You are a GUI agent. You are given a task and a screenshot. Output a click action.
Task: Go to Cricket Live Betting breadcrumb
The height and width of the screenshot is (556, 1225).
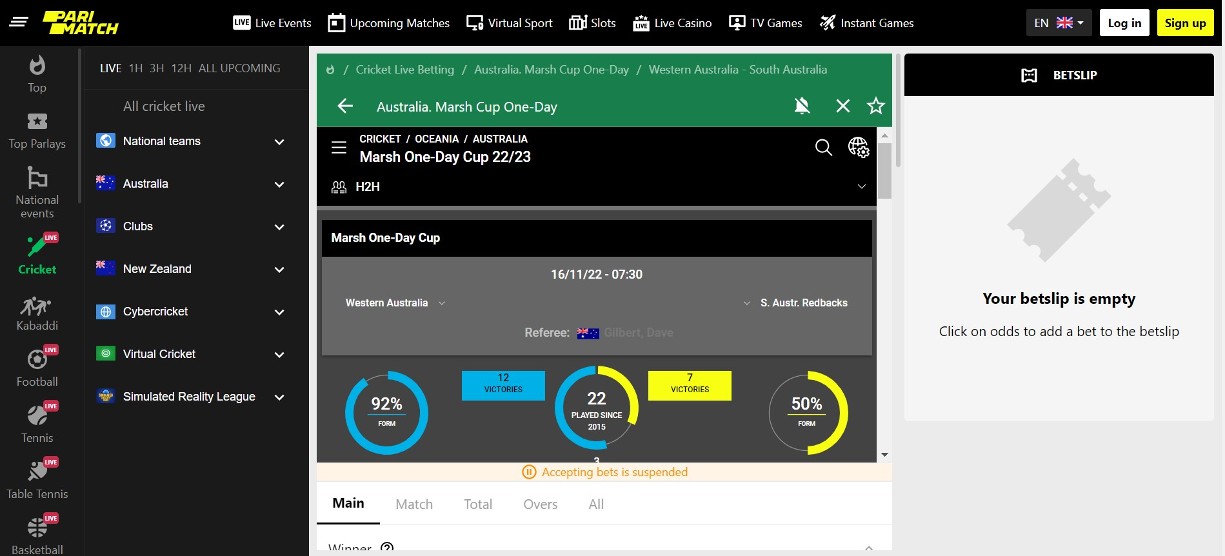[x=405, y=70]
